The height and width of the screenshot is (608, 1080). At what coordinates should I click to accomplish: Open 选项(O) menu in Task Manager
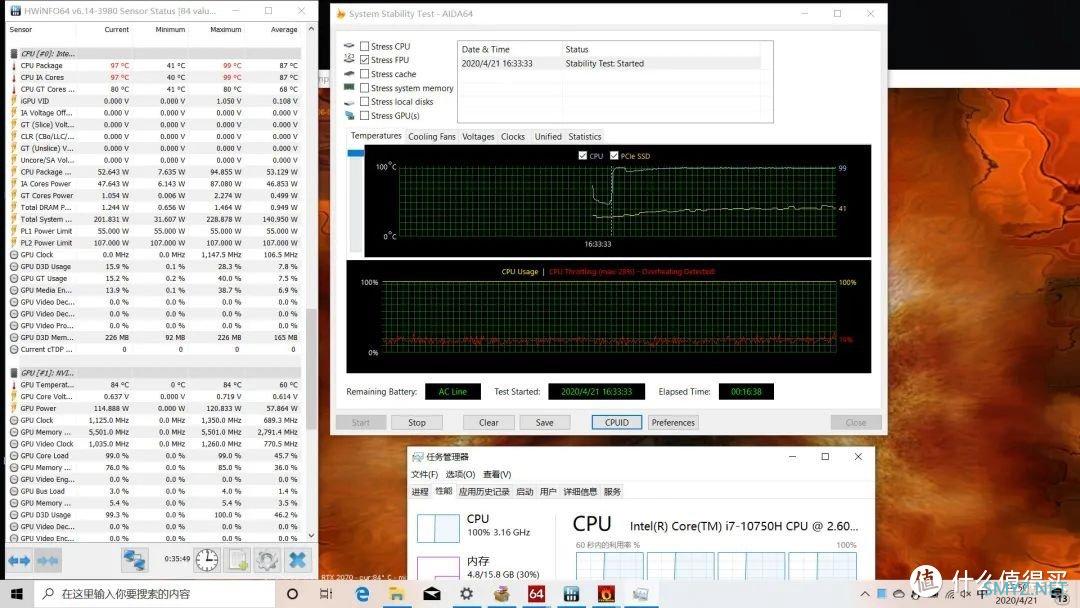(460, 474)
